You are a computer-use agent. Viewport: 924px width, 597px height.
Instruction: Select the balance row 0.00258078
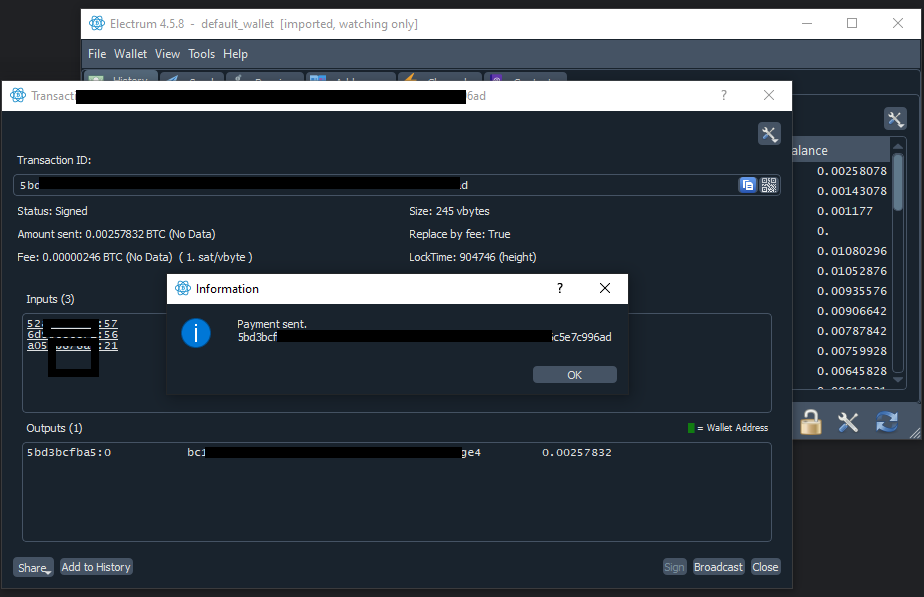[852, 171]
